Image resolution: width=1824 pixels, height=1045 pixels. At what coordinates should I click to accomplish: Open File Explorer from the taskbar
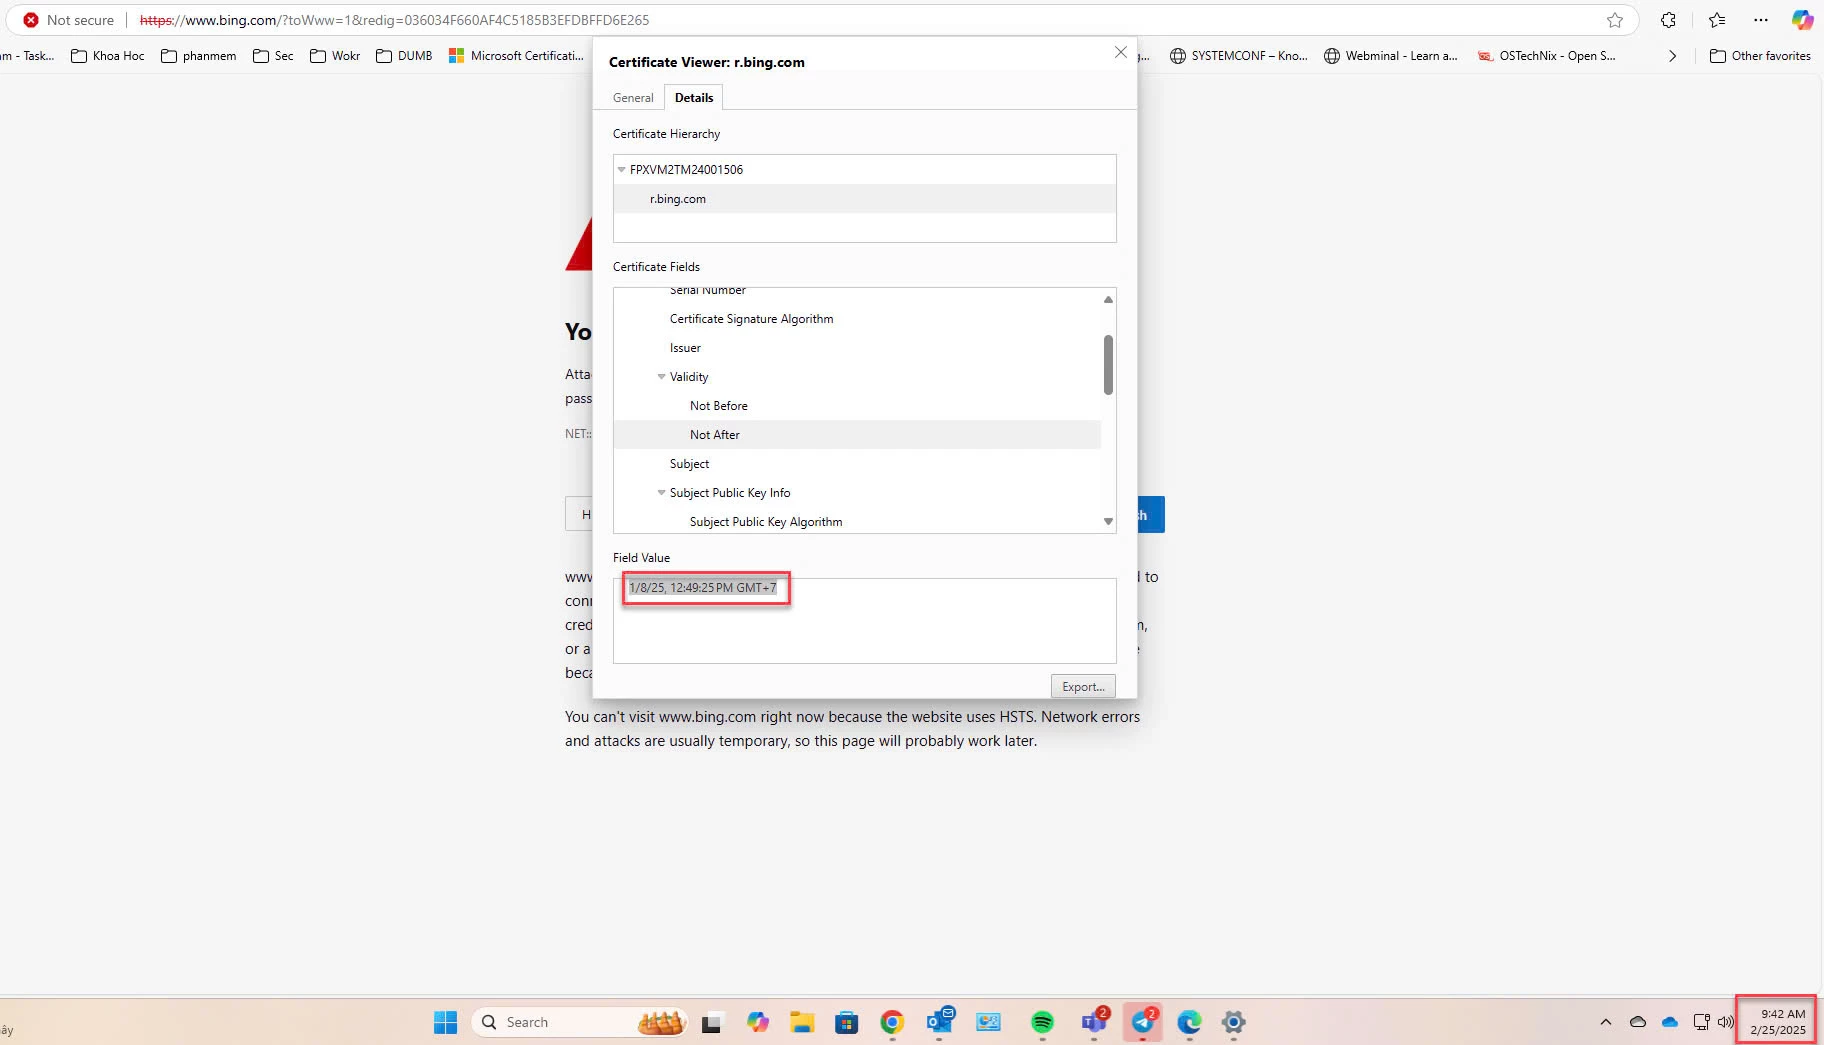[x=802, y=1022]
